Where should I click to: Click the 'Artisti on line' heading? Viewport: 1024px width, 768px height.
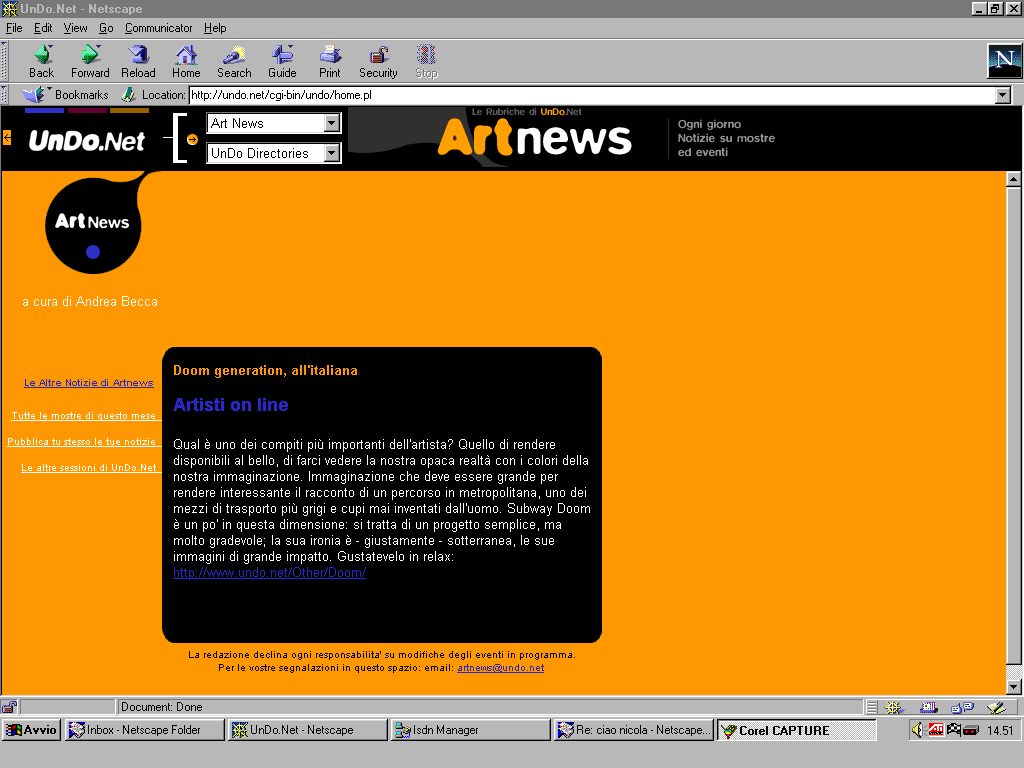[x=231, y=405]
